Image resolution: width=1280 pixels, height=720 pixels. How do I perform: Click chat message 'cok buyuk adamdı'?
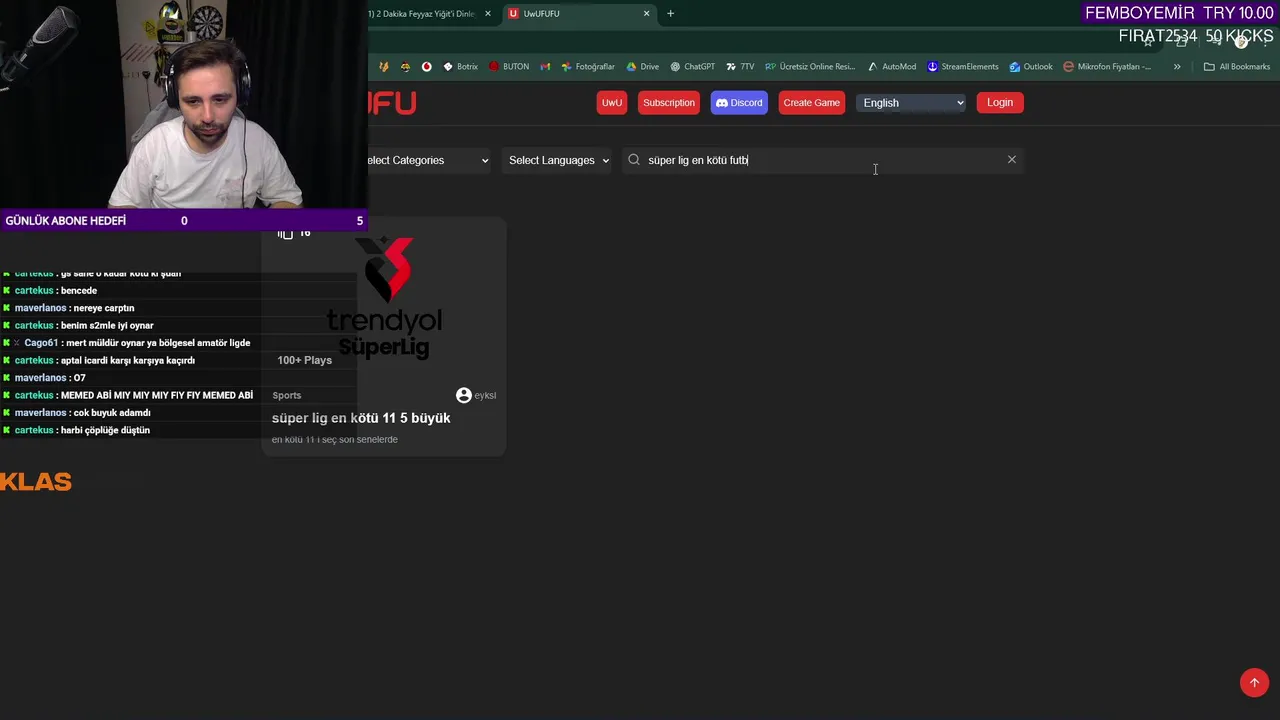(111, 413)
